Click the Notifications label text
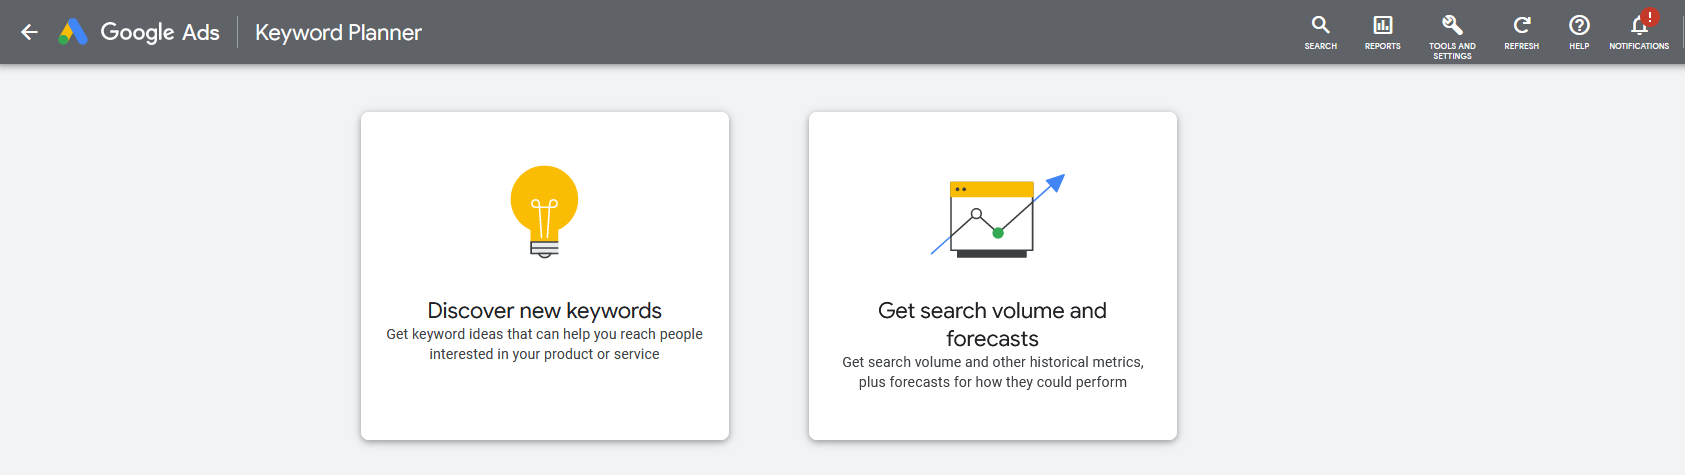The image size is (1685, 475). tap(1638, 46)
